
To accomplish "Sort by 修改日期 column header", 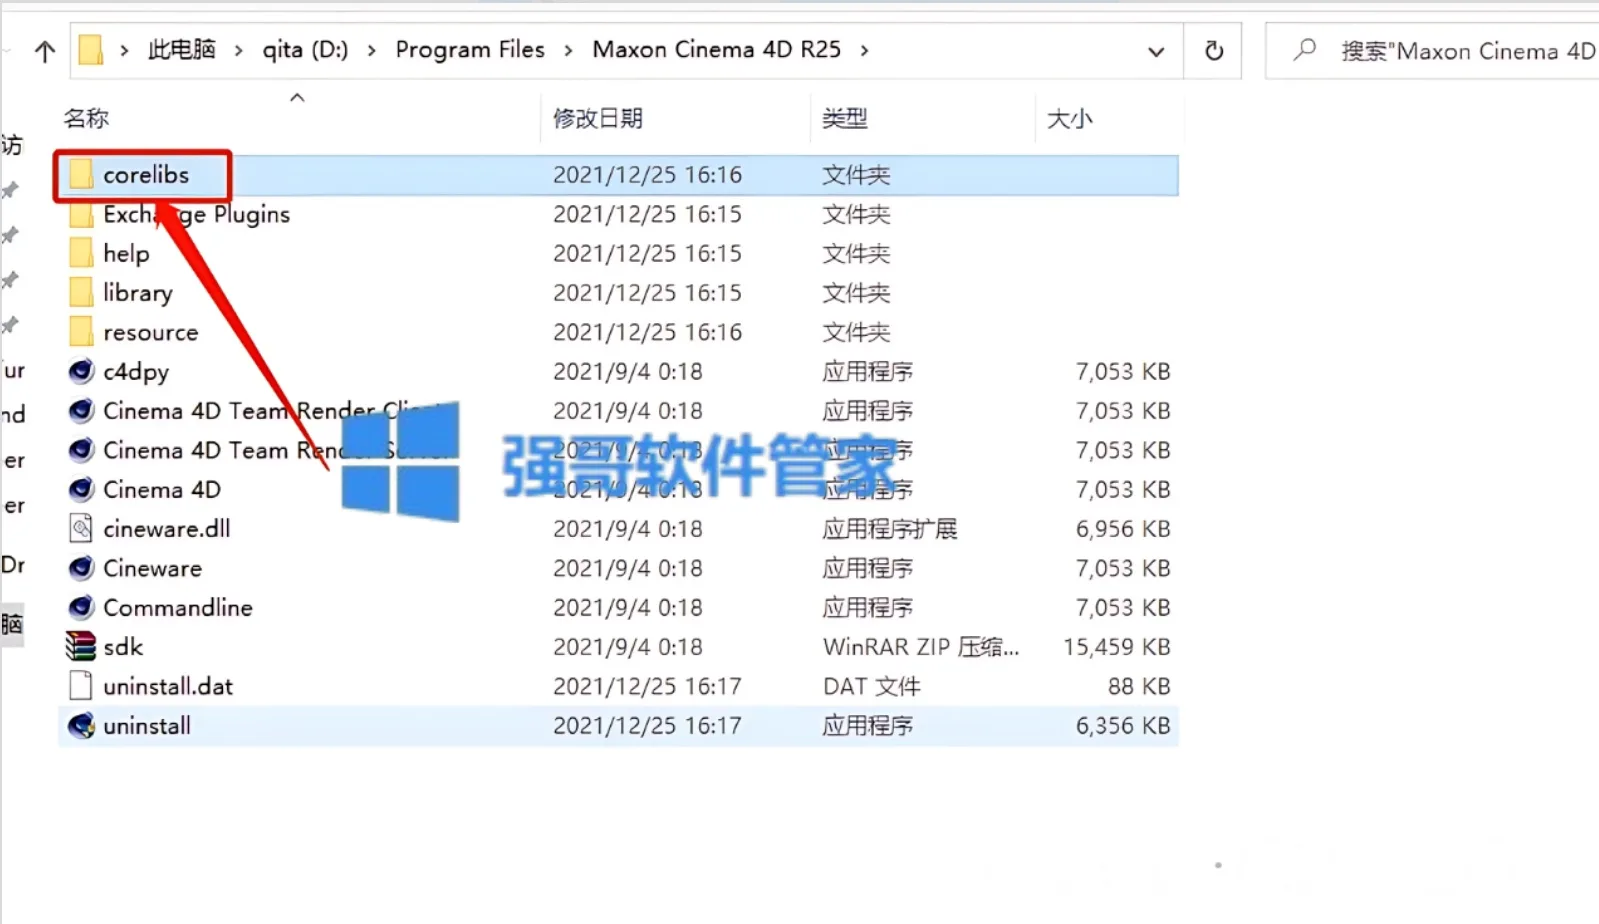I will pyautogui.click(x=598, y=119).
